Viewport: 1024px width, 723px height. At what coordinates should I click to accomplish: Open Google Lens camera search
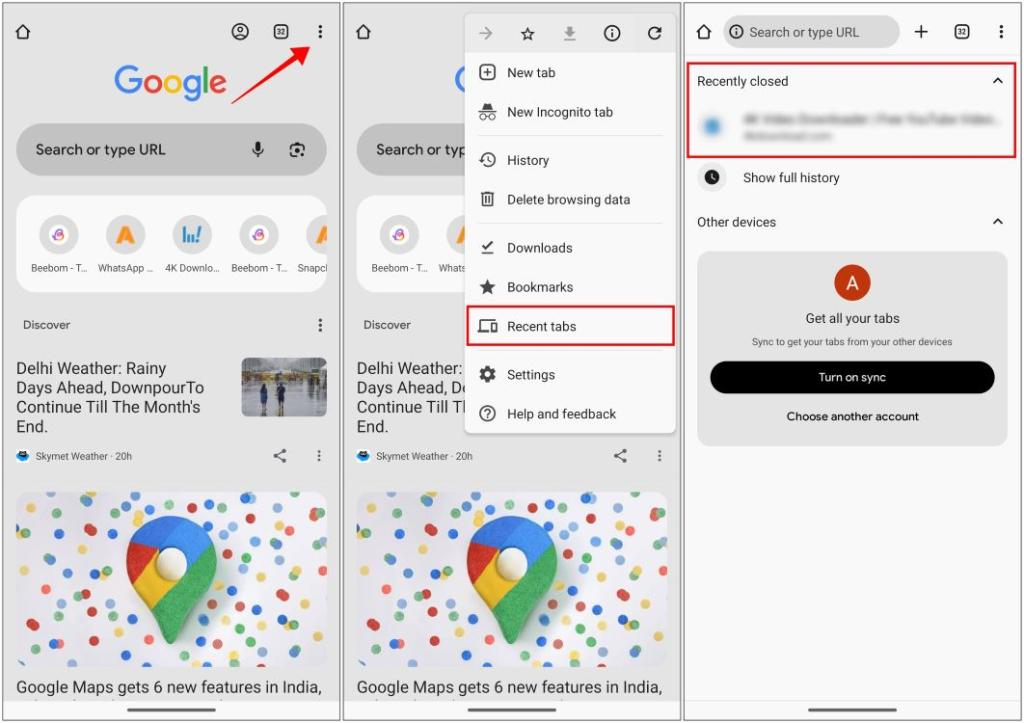click(297, 149)
